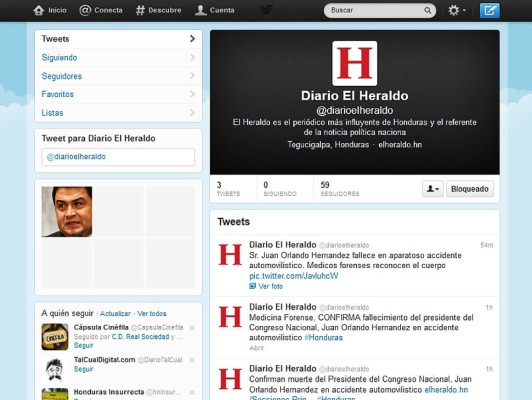Click the Twitter bird logo

pos(266,10)
